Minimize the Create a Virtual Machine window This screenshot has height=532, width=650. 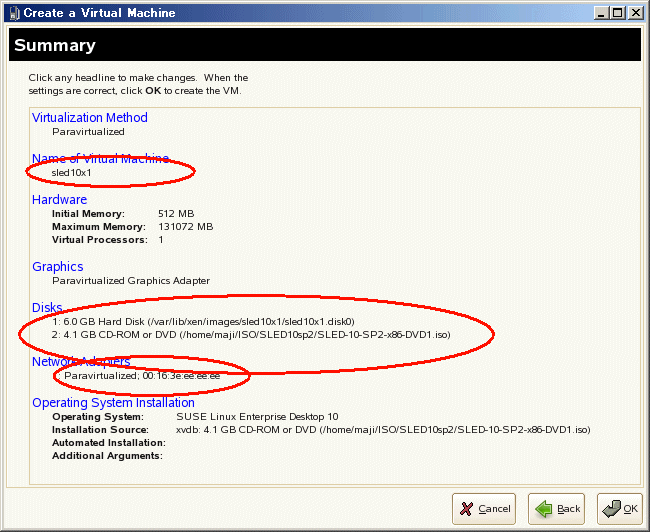click(601, 13)
